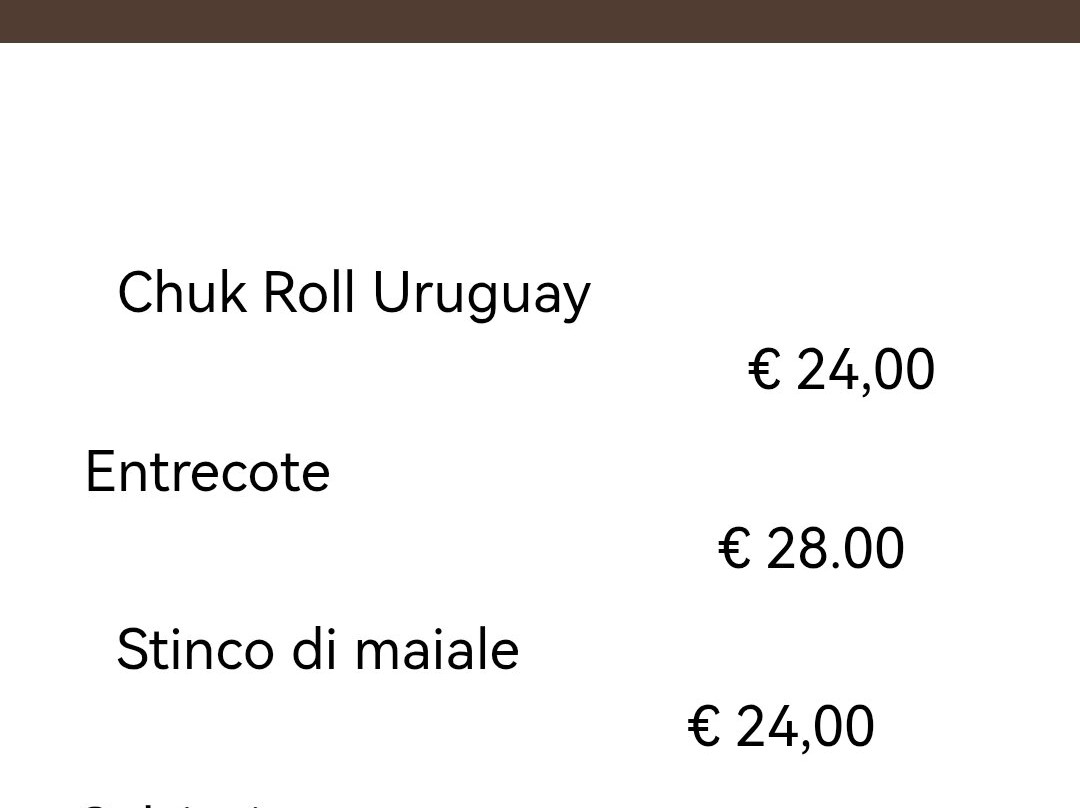This screenshot has height=808, width=1080.
Task: Tap the price below Stinco di maiale
Action: [x=781, y=727]
